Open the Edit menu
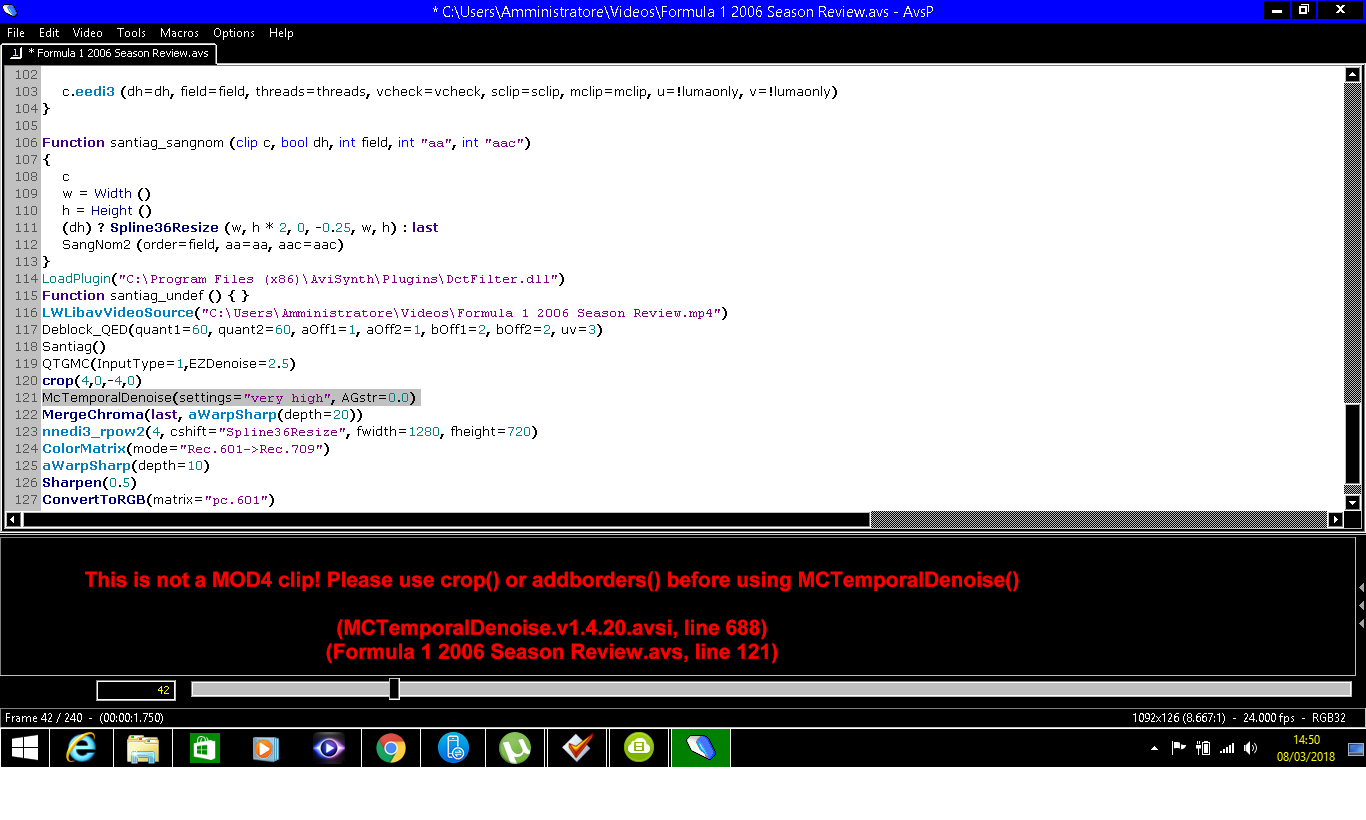The height and width of the screenshot is (820, 1366). pos(49,33)
